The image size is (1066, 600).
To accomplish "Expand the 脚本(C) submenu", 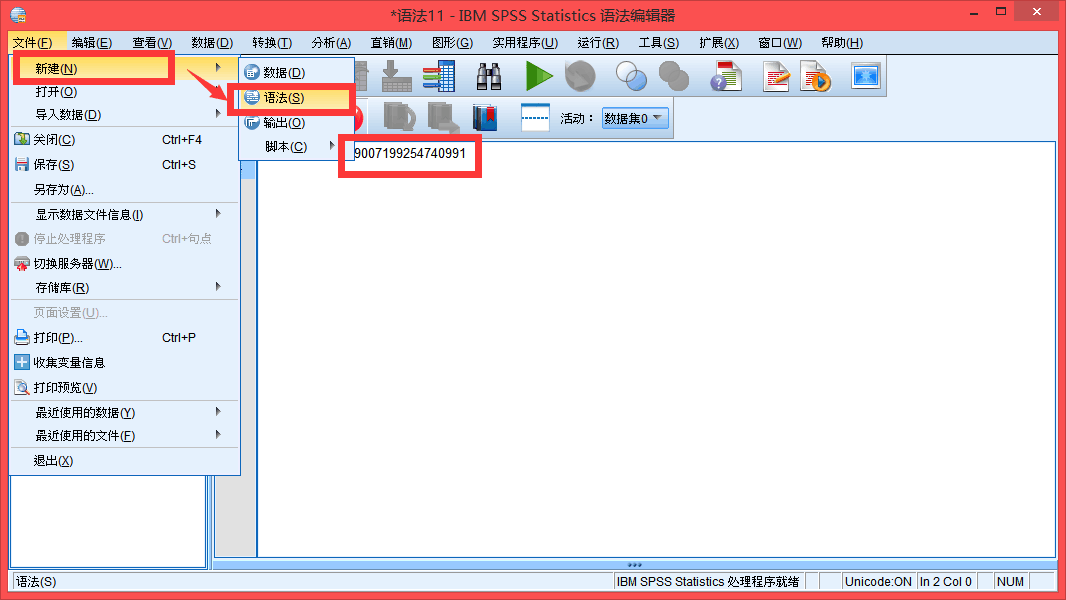I will click(x=332, y=145).
